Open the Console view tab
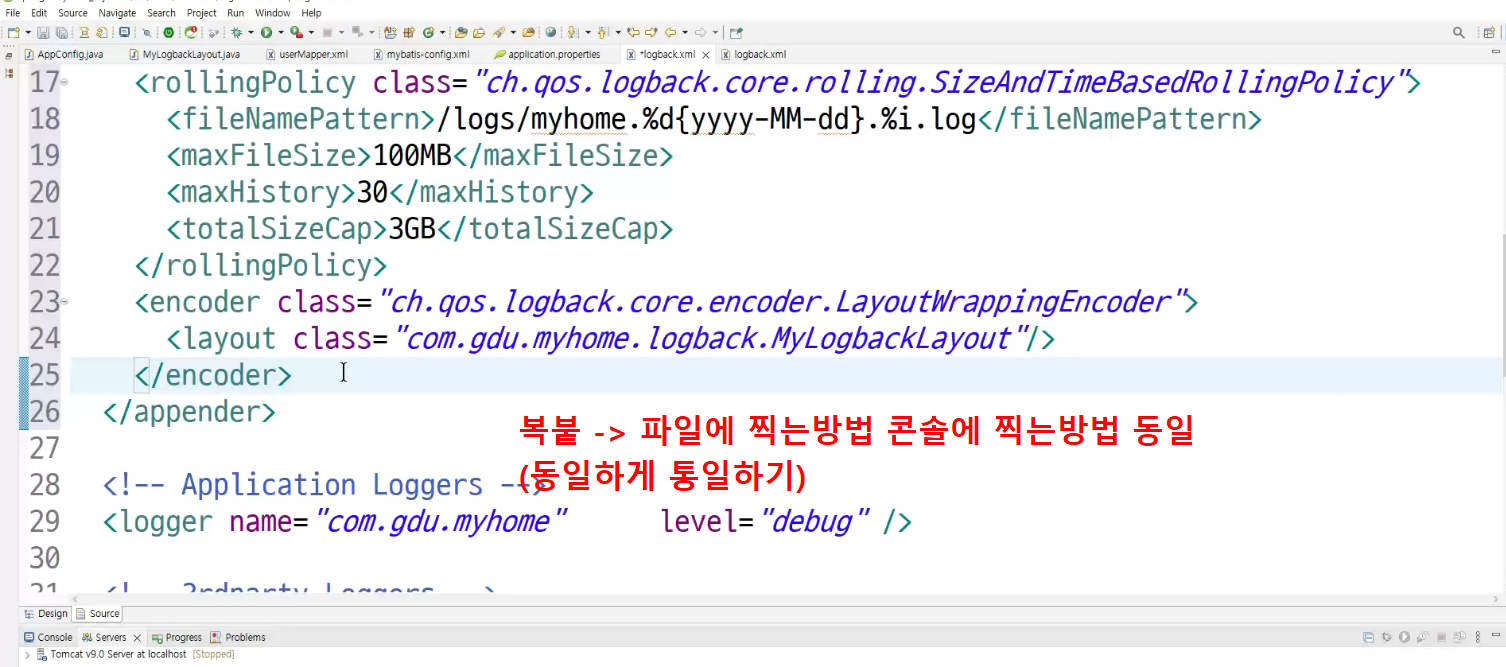Viewport: 1506px width, 667px height. pos(48,637)
